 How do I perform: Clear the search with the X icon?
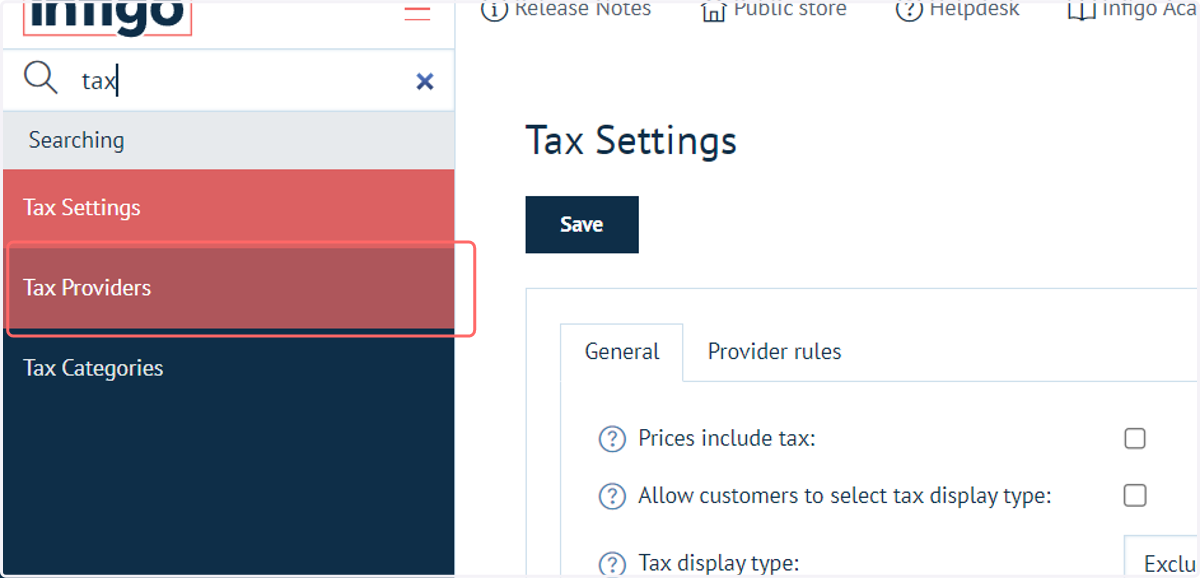pyautogui.click(x=425, y=82)
